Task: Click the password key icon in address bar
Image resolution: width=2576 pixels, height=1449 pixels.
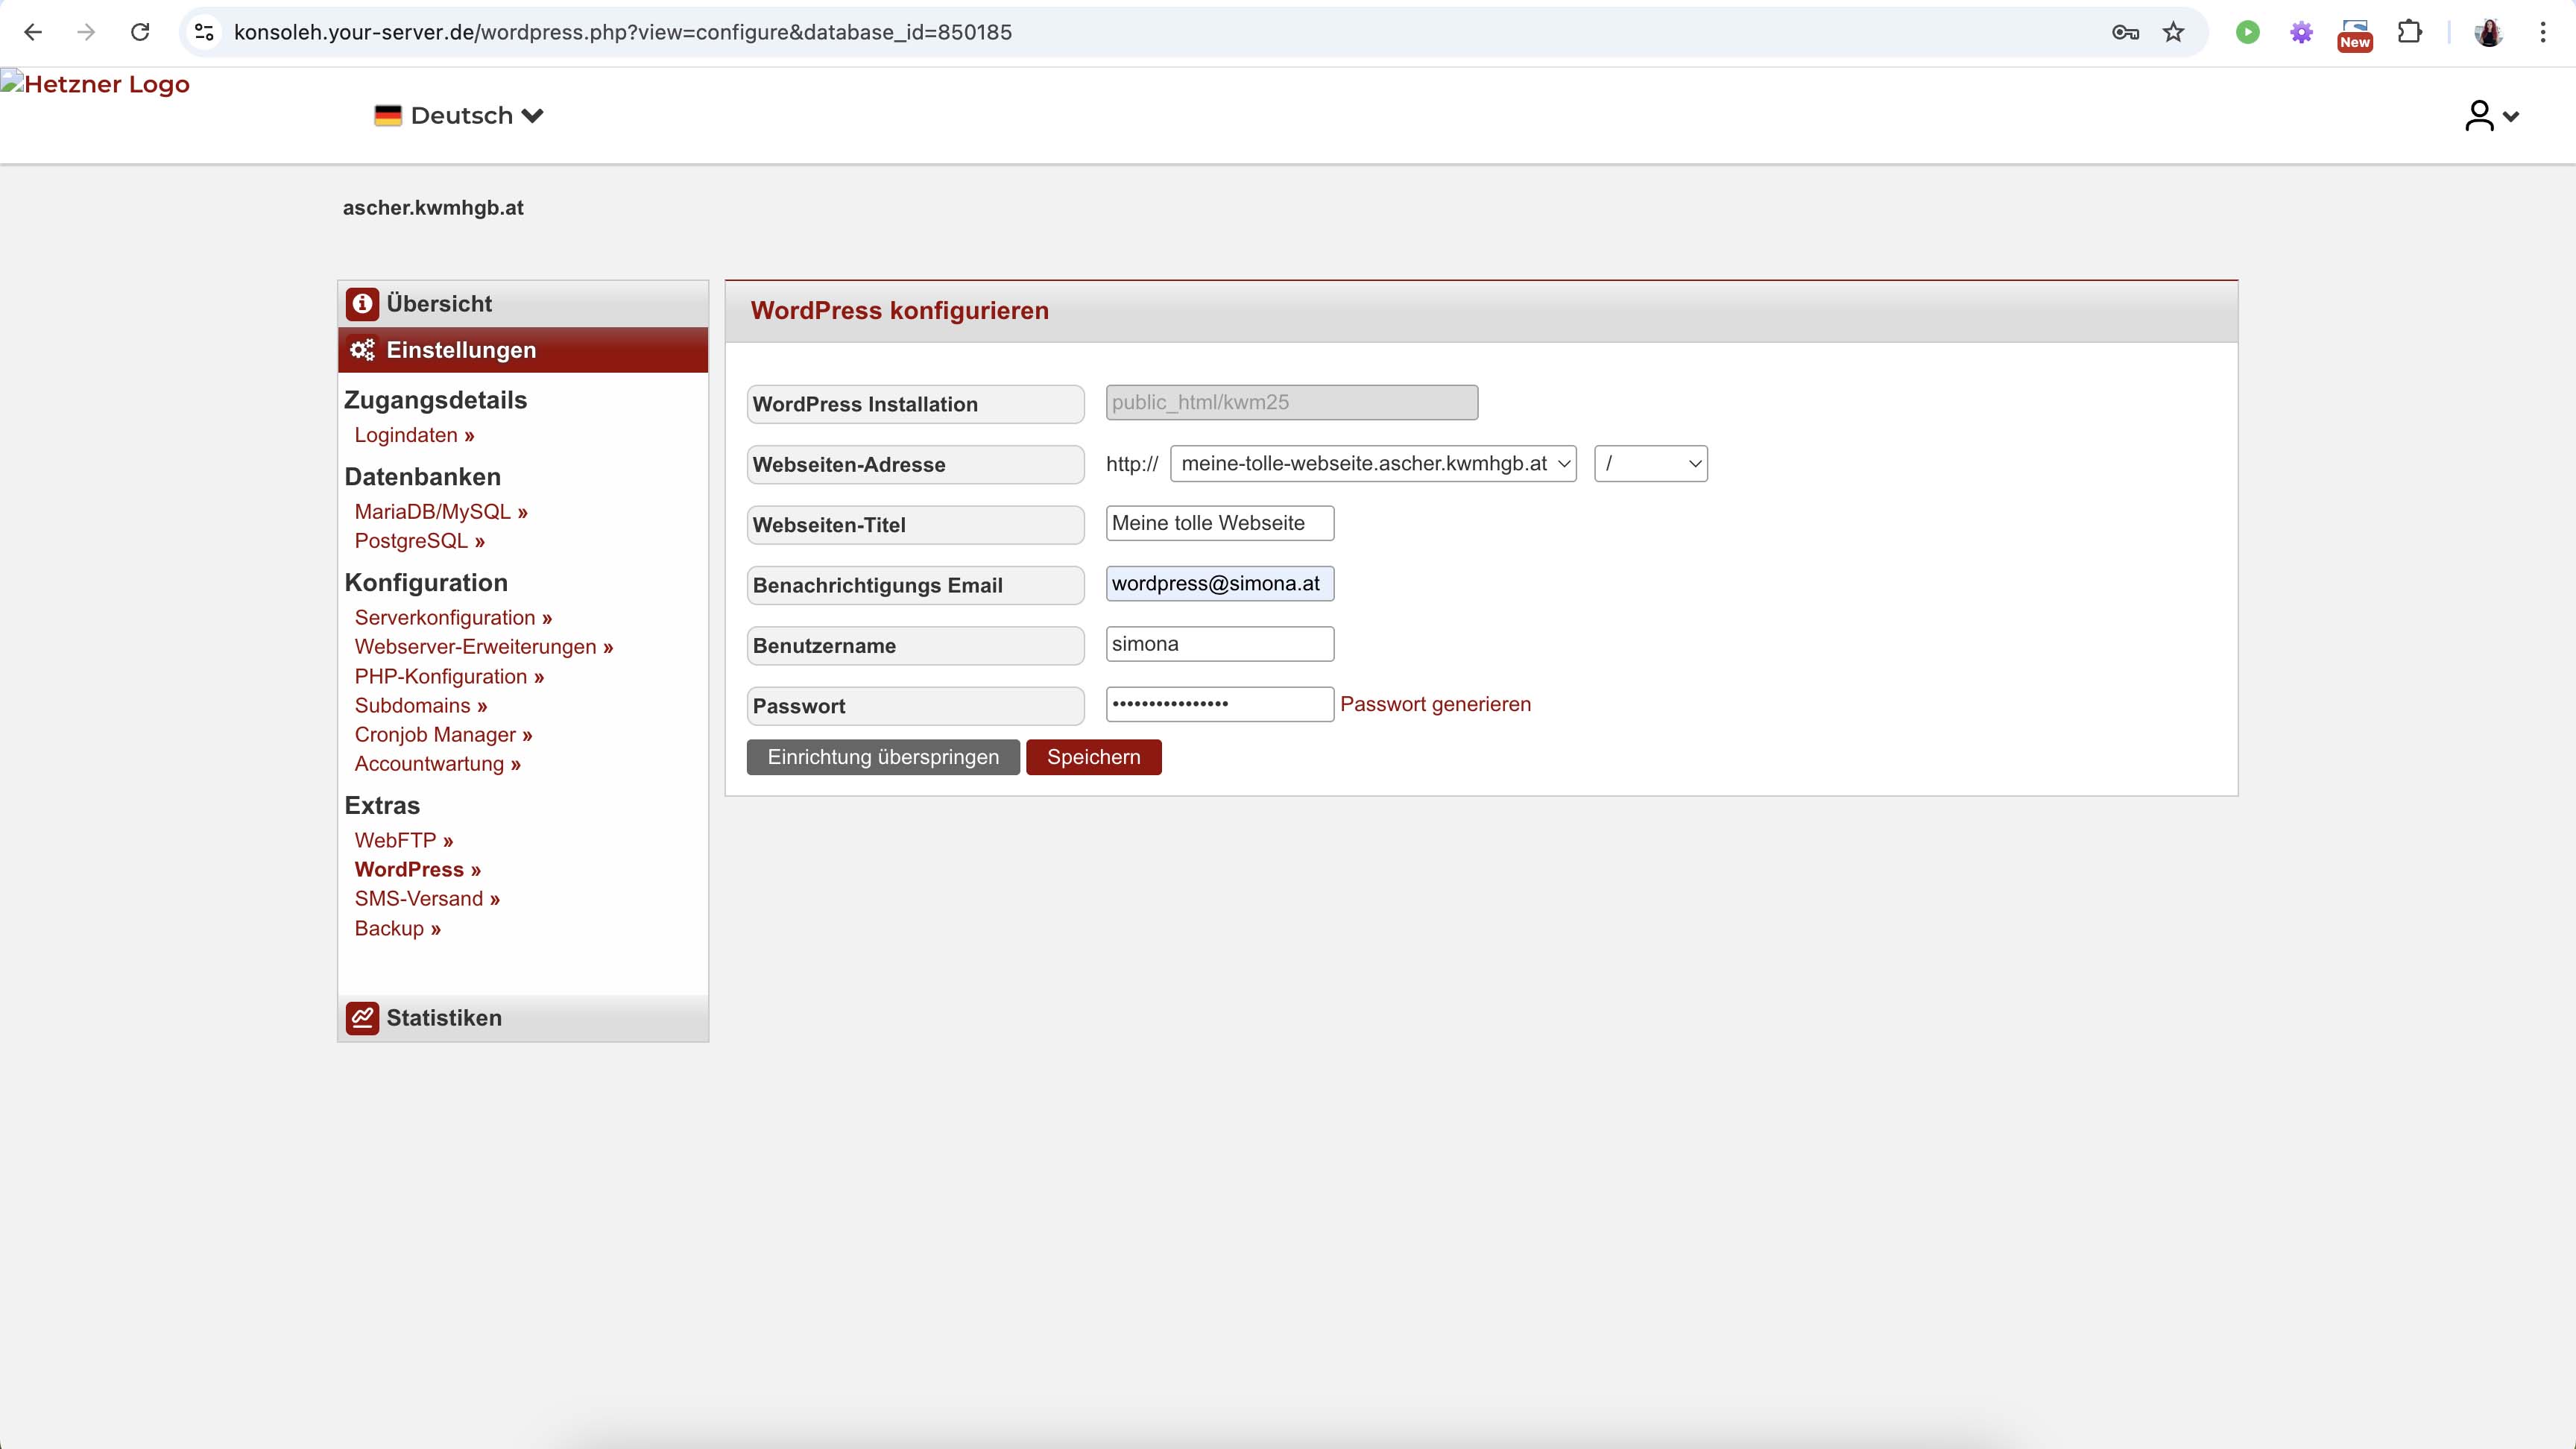Action: (2125, 32)
